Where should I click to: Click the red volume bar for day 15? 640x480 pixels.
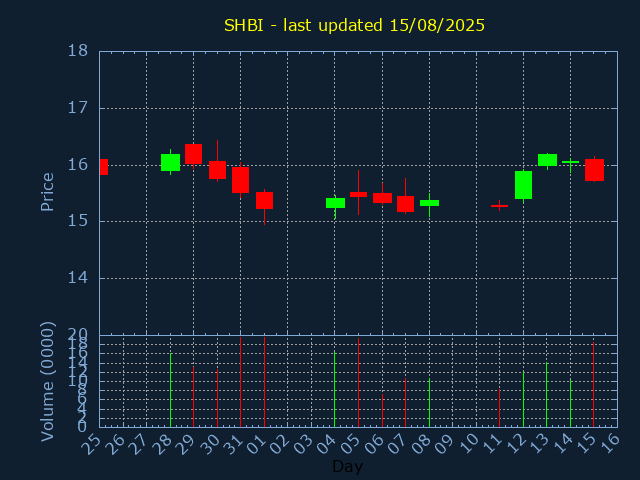pyautogui.click(x=593, y=384)
